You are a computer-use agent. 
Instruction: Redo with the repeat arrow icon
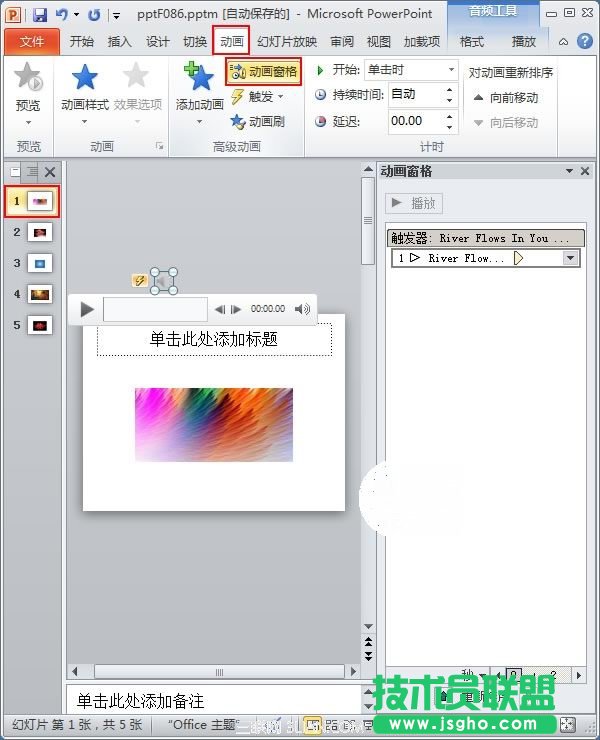94,15
